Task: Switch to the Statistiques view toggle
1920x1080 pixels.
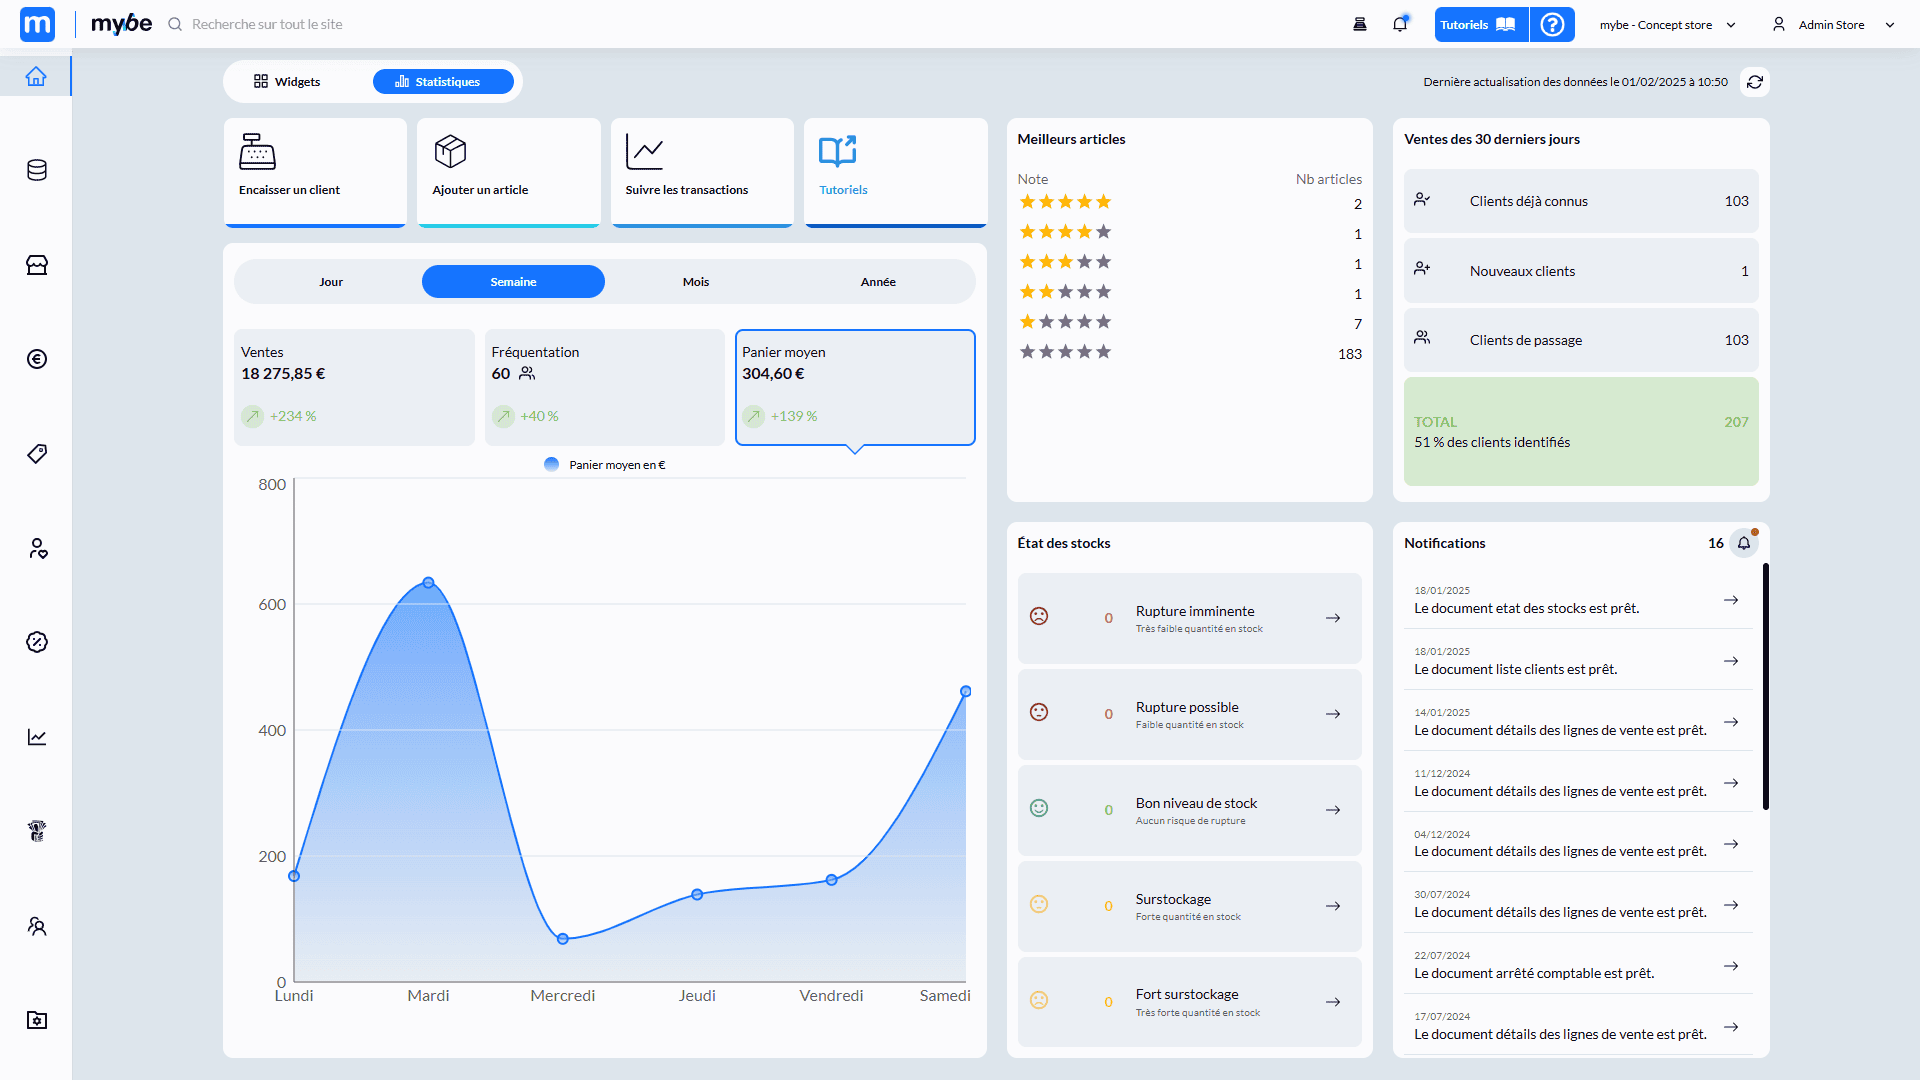Action: pos(443,82)
